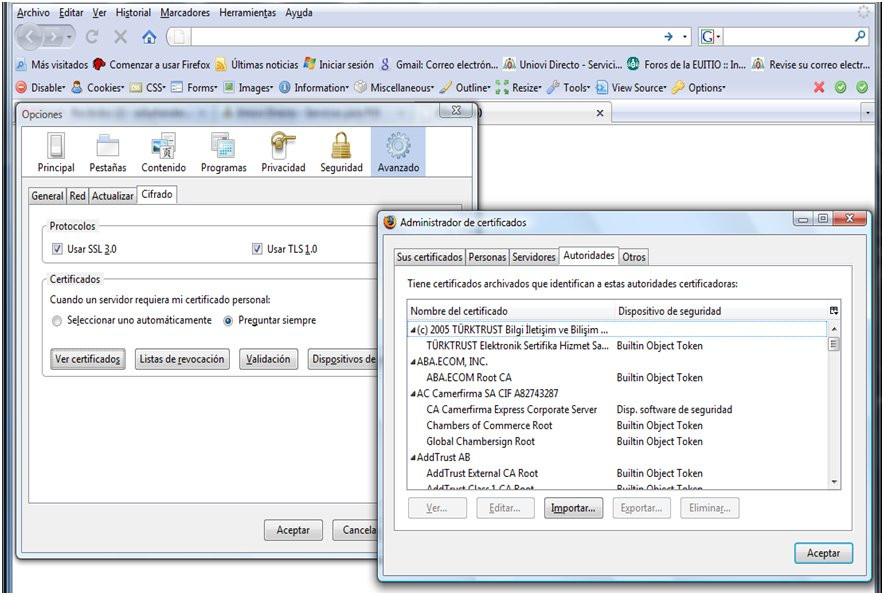This screenshot has height=595, width=884.
Task: Open the home page icon
Action: click(149, 37)
